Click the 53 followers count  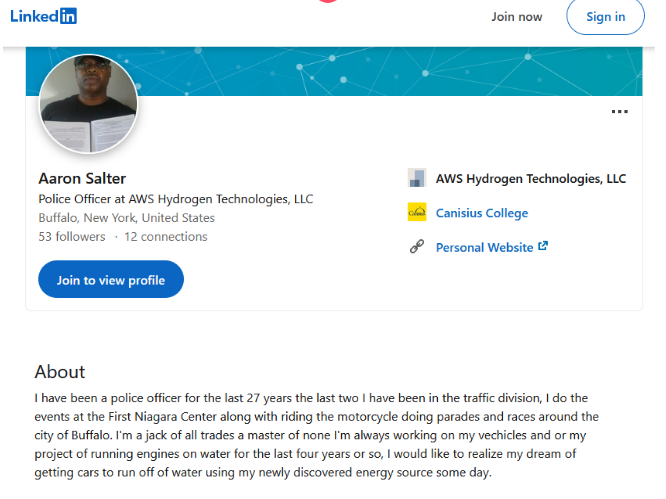(71, 237)
